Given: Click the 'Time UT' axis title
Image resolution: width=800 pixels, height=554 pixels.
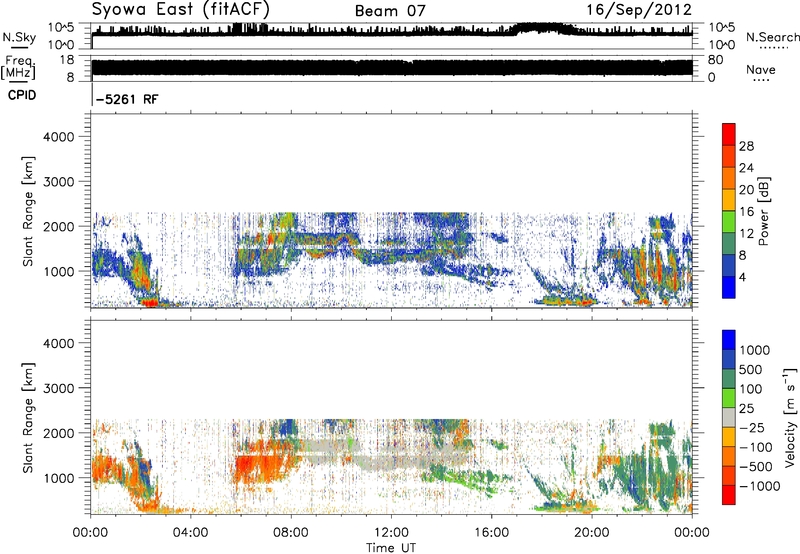Looking at the screenshot, I should 391,548.
